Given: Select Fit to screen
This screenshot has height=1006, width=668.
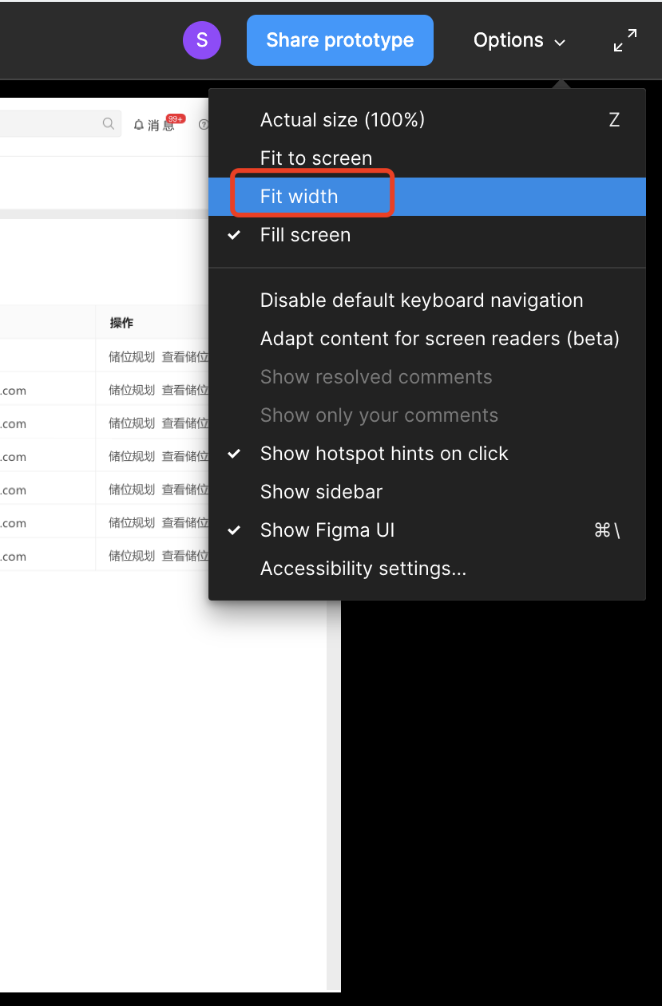Looking at the screenshot, I should click(316, 158).
